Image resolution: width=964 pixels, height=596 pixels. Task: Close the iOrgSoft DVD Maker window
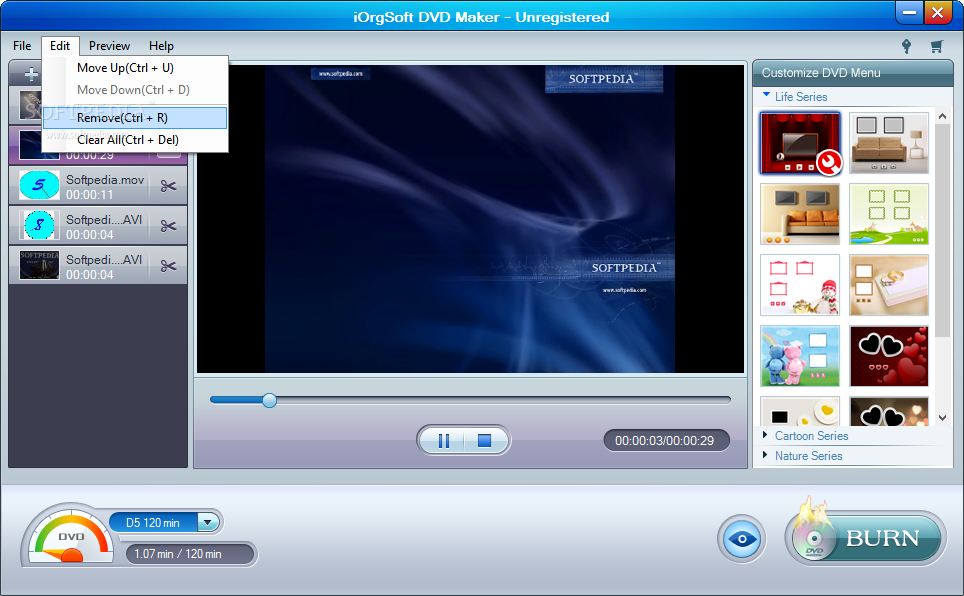click(x=938, y=12)
